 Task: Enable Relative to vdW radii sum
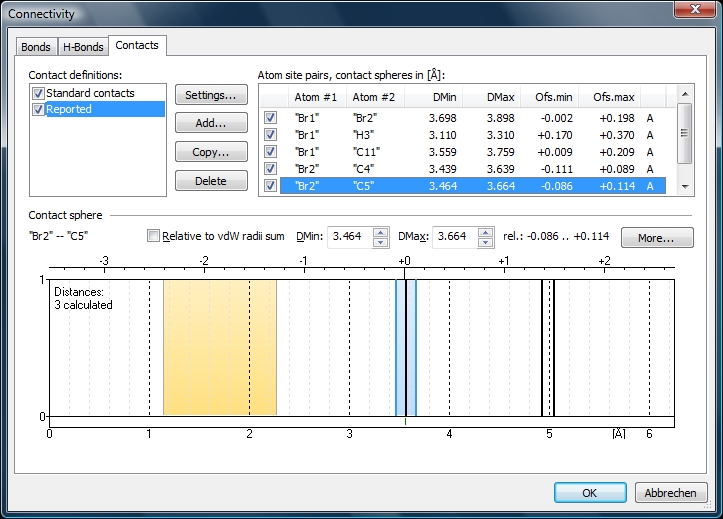pyautogui.click(x=153, y=236)
